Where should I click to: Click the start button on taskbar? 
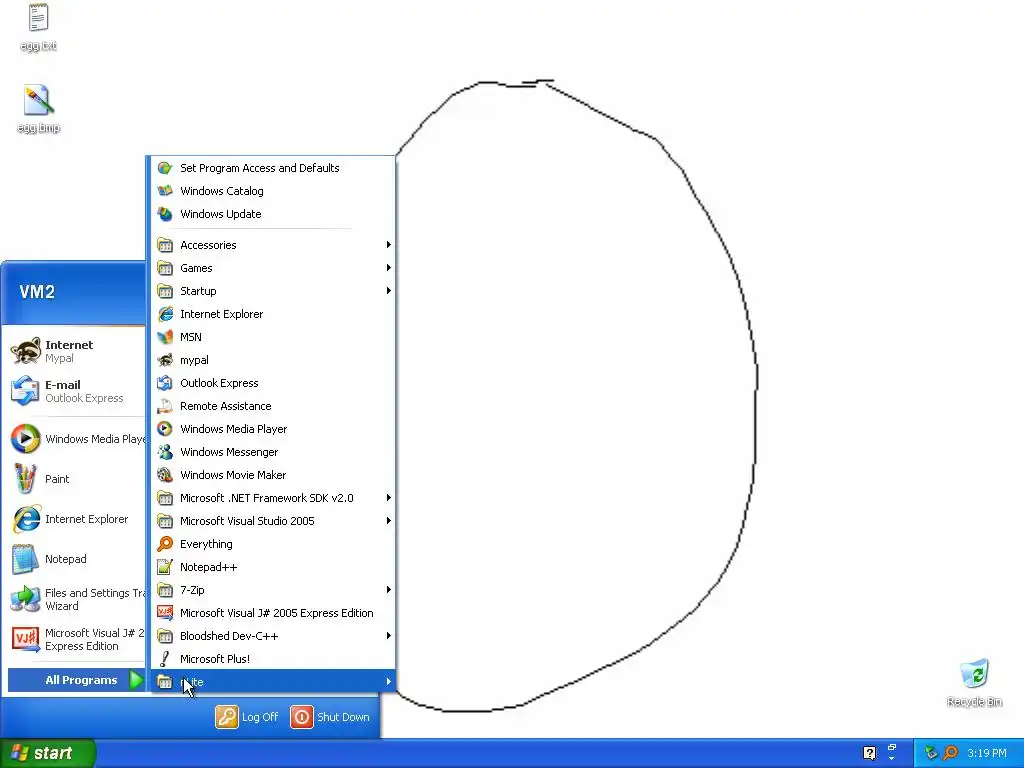click(48, 753)
